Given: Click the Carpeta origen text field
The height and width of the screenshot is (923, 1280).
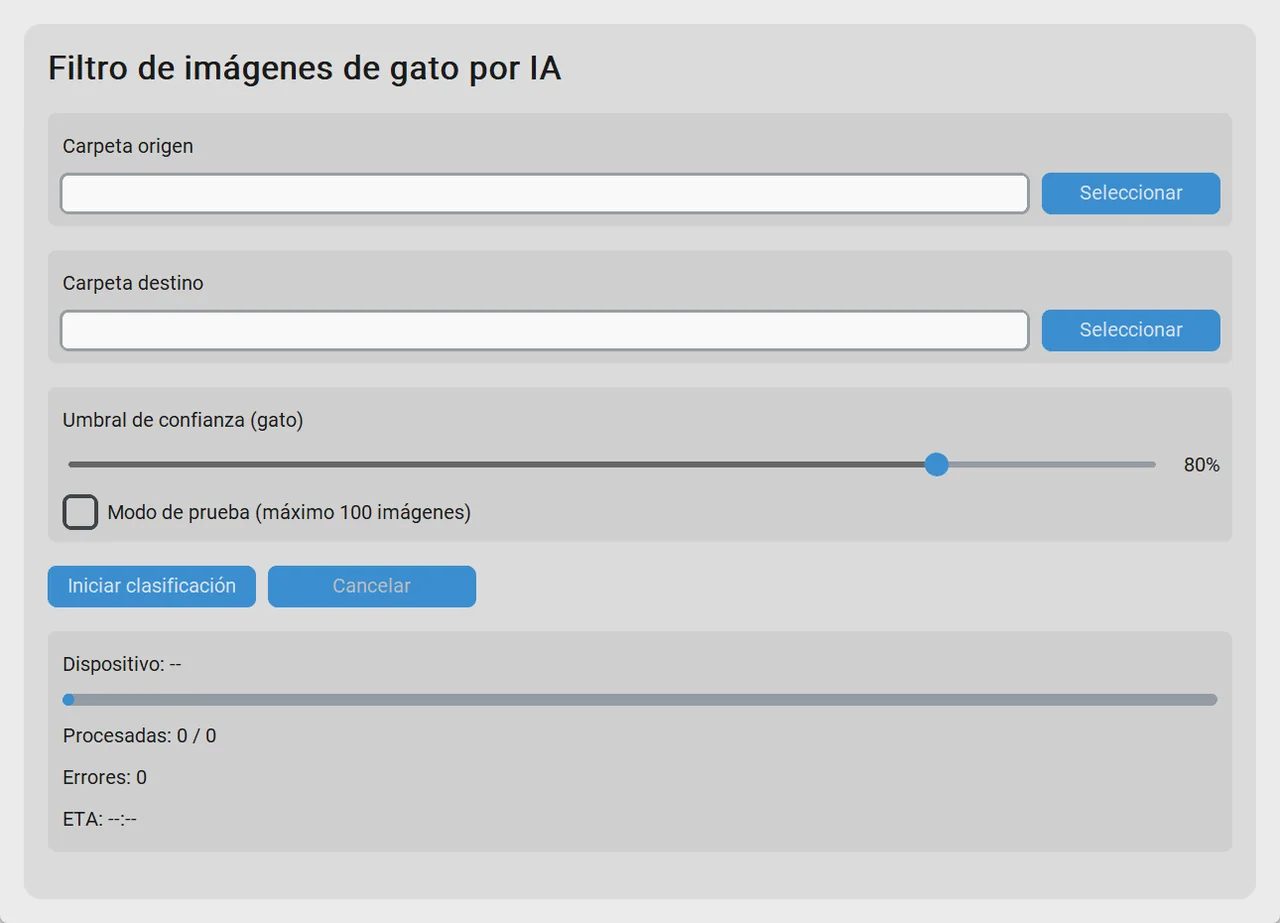Looking at the screenshot, I should [545, 193].
